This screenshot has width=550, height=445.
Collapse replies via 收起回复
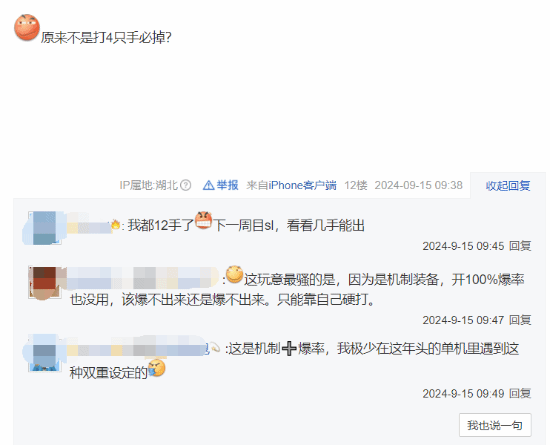(x=508, y=186)
